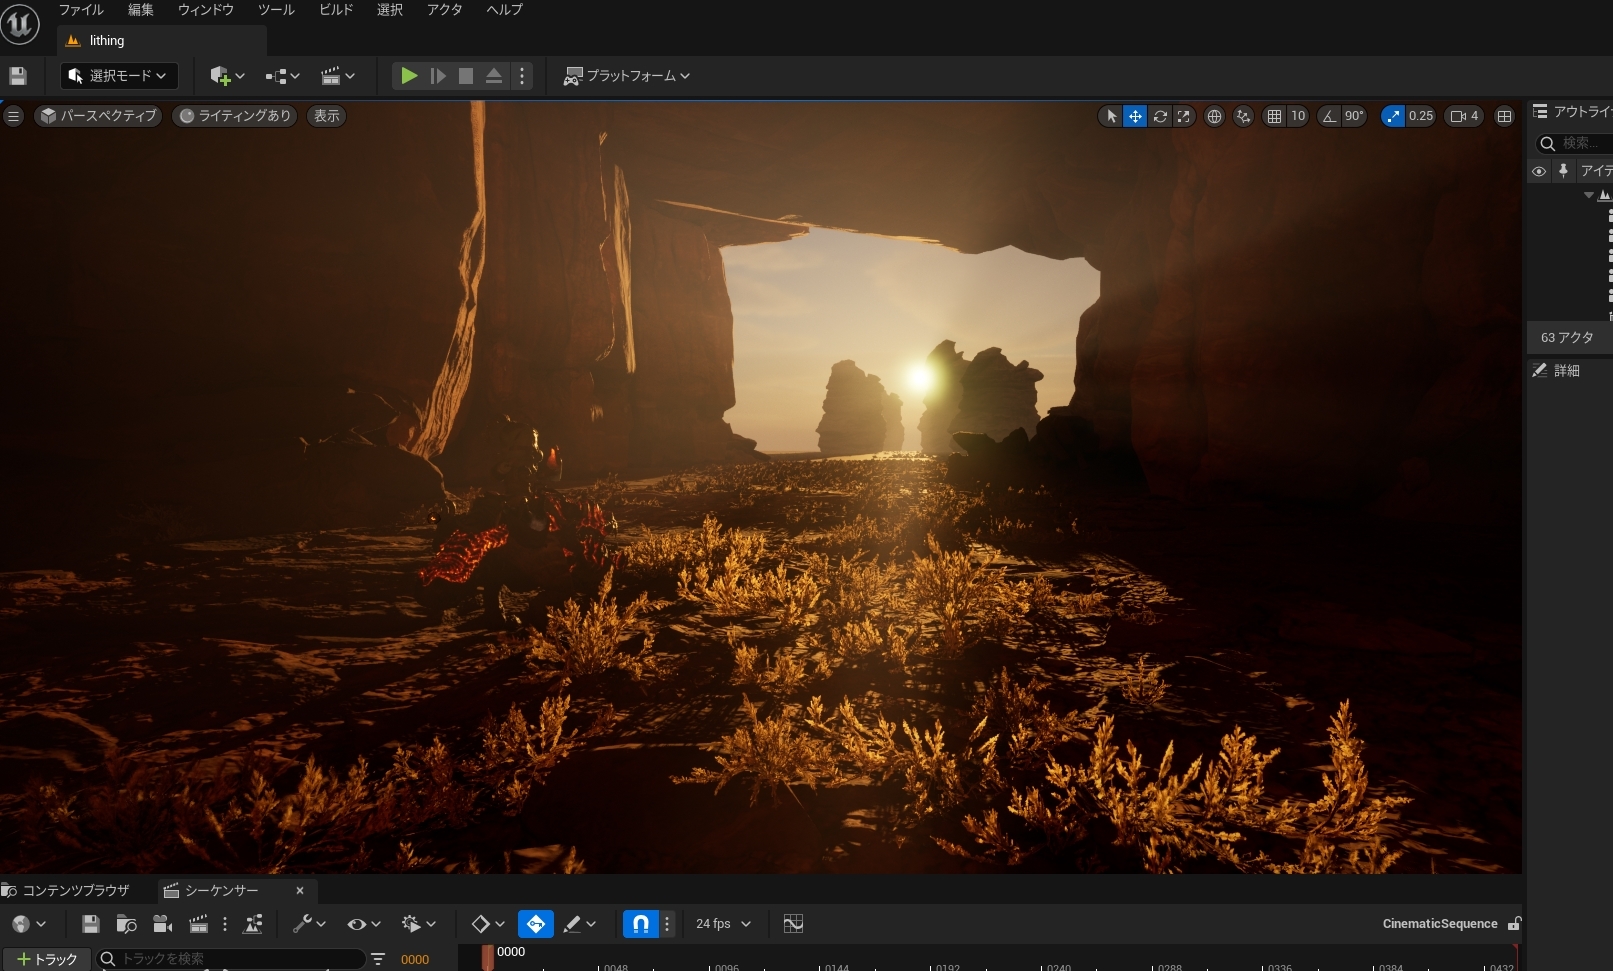1613x971 pixels.
Task: Save the level with the main toolbar floppy icon
Action: point(17,76)
